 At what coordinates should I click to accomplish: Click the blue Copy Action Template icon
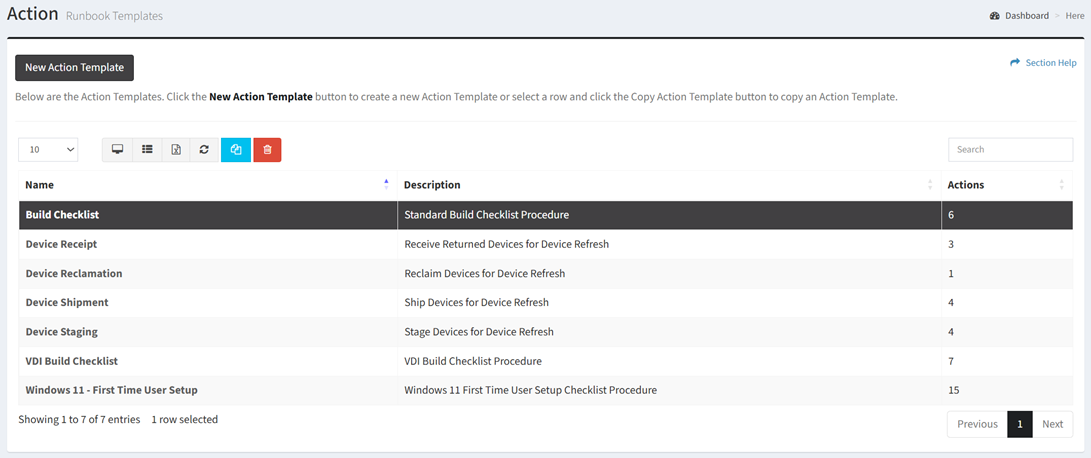tap(236, 150)
